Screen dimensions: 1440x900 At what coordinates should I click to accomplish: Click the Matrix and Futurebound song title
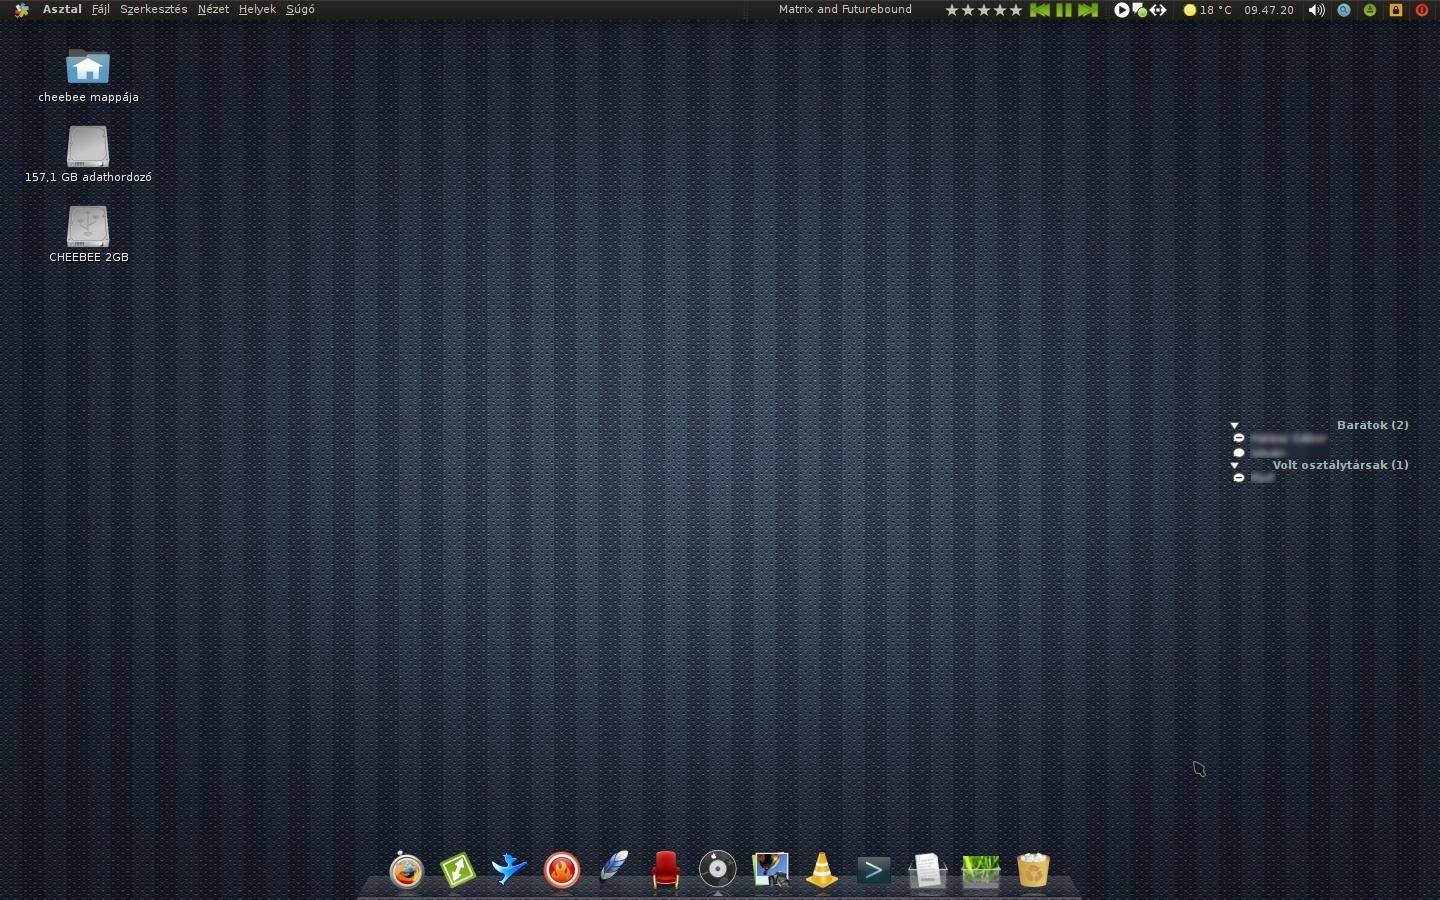pyautogui.click(x=845, y=9)
